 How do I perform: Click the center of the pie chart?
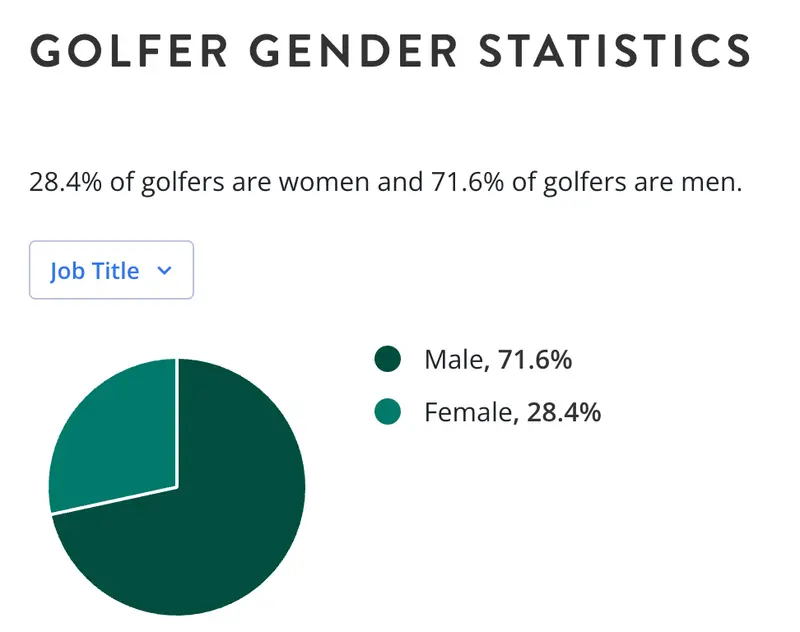[178, 487]
